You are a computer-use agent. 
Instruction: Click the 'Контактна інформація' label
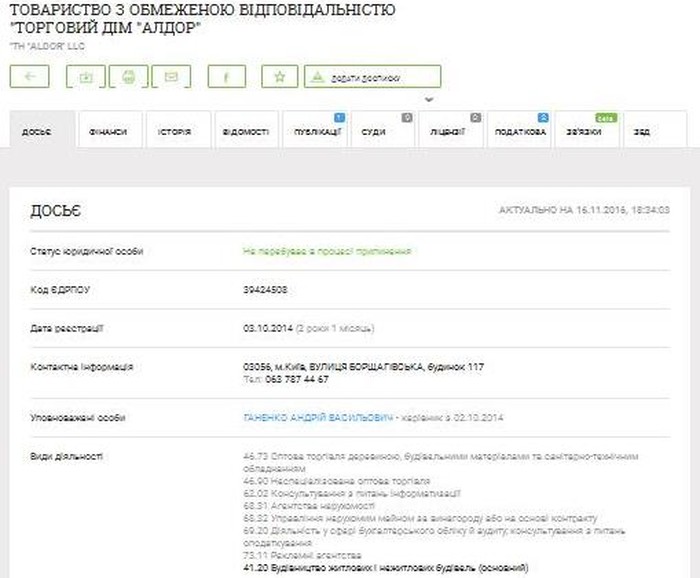coord(82,367)
